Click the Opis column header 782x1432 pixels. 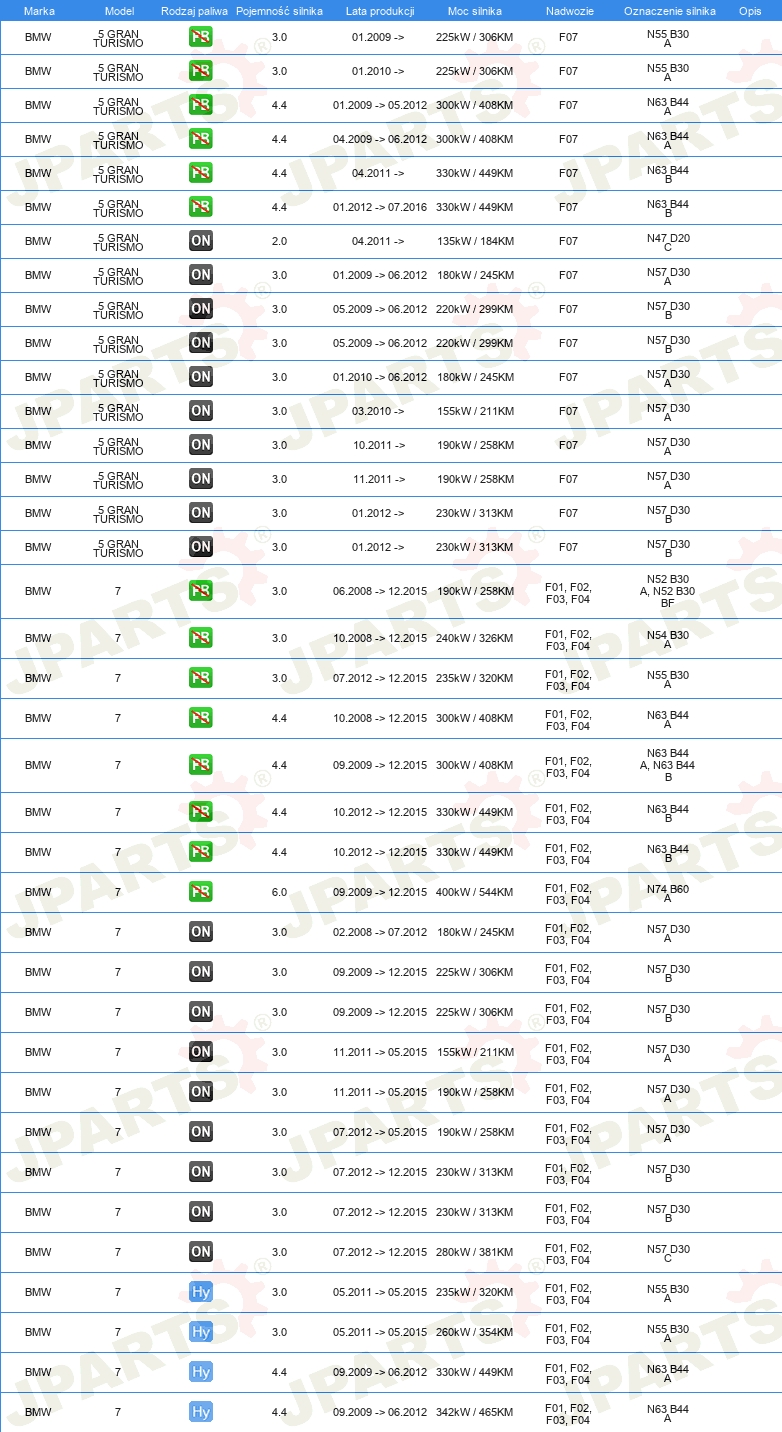[x=750, y=11]
